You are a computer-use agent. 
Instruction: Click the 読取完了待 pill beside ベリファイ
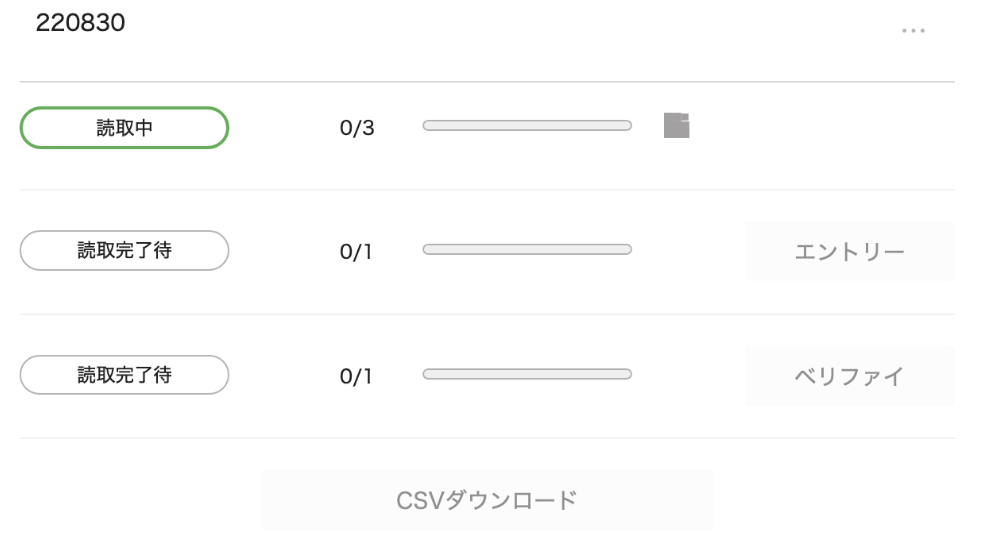(124, 375)
